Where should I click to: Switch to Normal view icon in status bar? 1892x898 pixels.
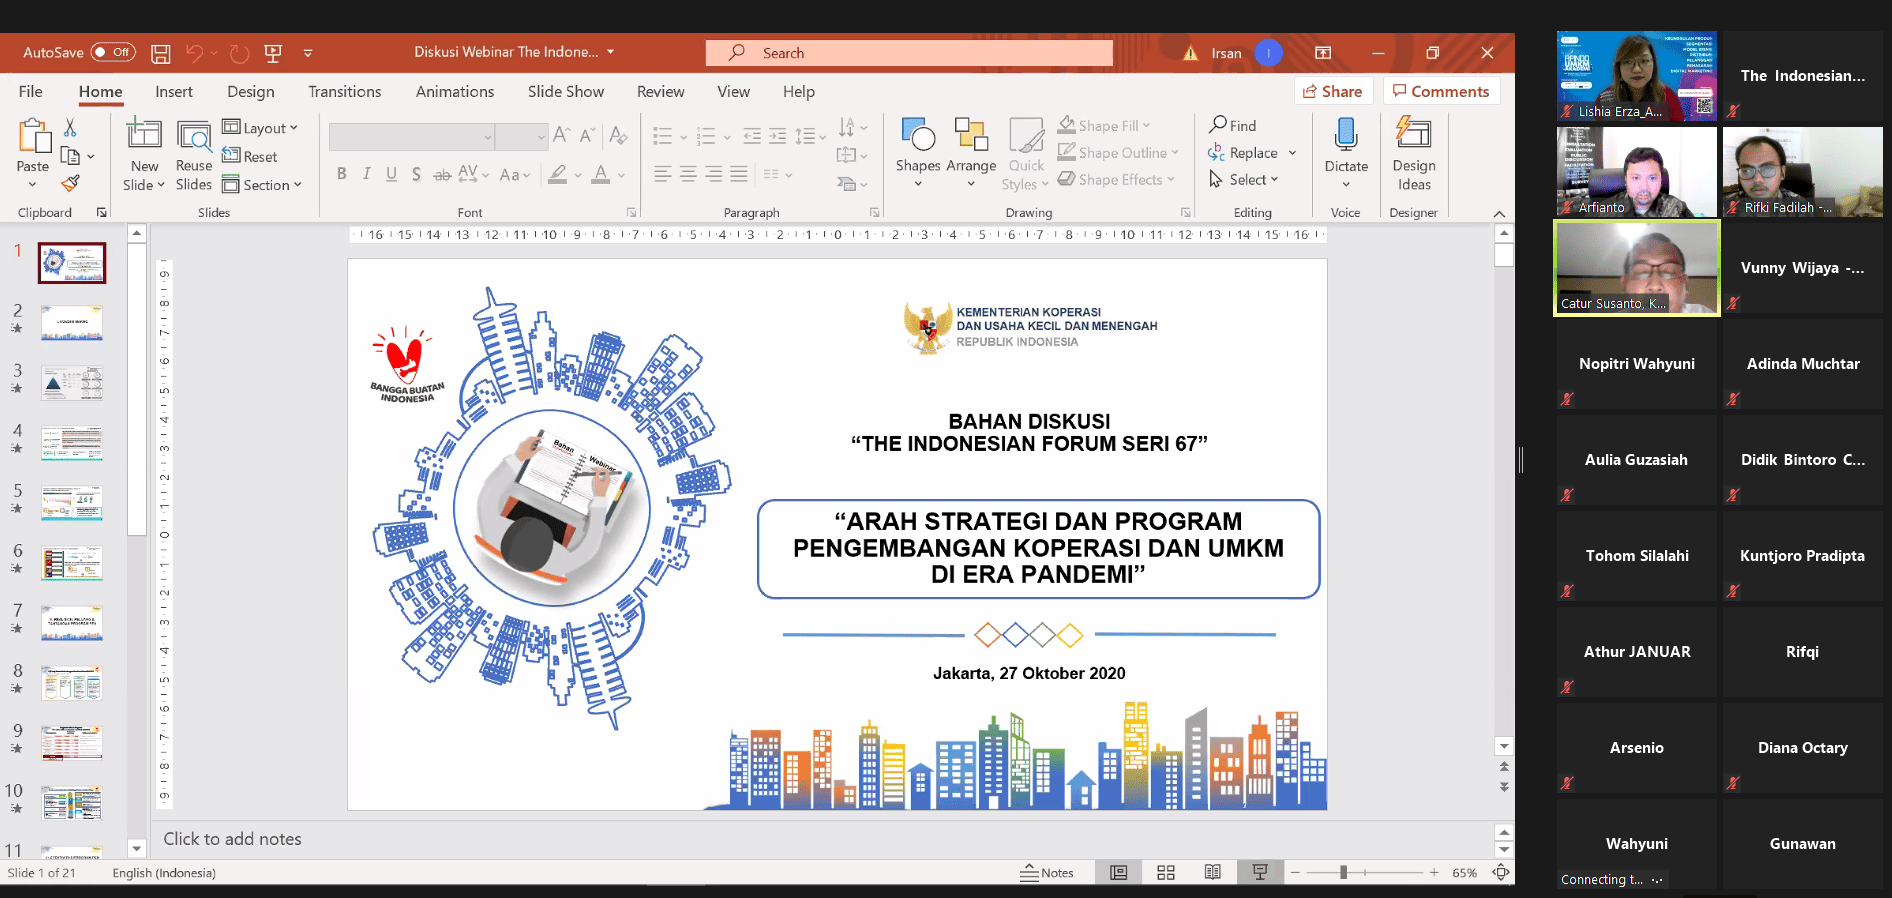pyautogui.click(x=1119, y=873)
